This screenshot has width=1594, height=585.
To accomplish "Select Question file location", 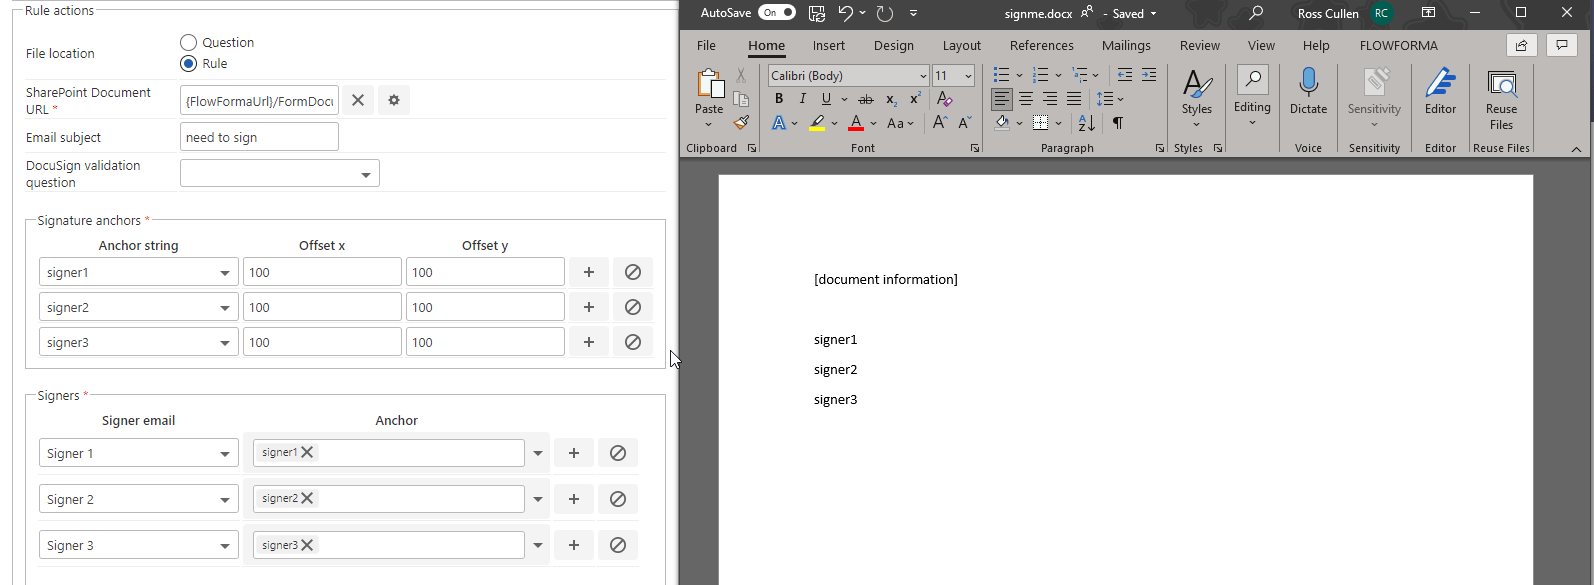I will point(188,42).
